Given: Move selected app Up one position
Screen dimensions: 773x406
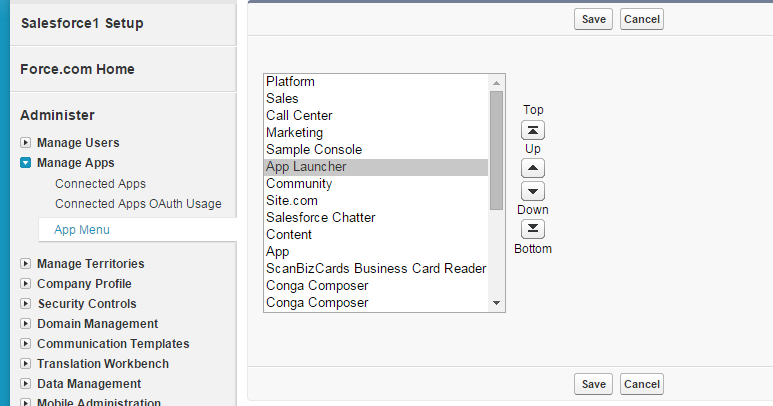Looking at the screenshot, I should click(534, 169).
